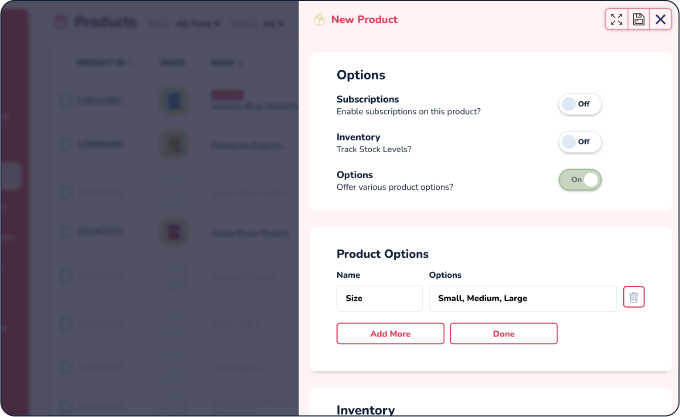Open the pink product image thumbnail
680x417 pixels.
(x=174, y=232)
